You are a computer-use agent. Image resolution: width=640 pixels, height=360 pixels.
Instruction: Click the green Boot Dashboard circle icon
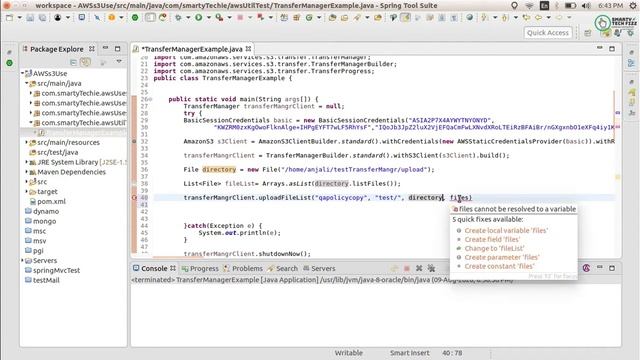135,18
